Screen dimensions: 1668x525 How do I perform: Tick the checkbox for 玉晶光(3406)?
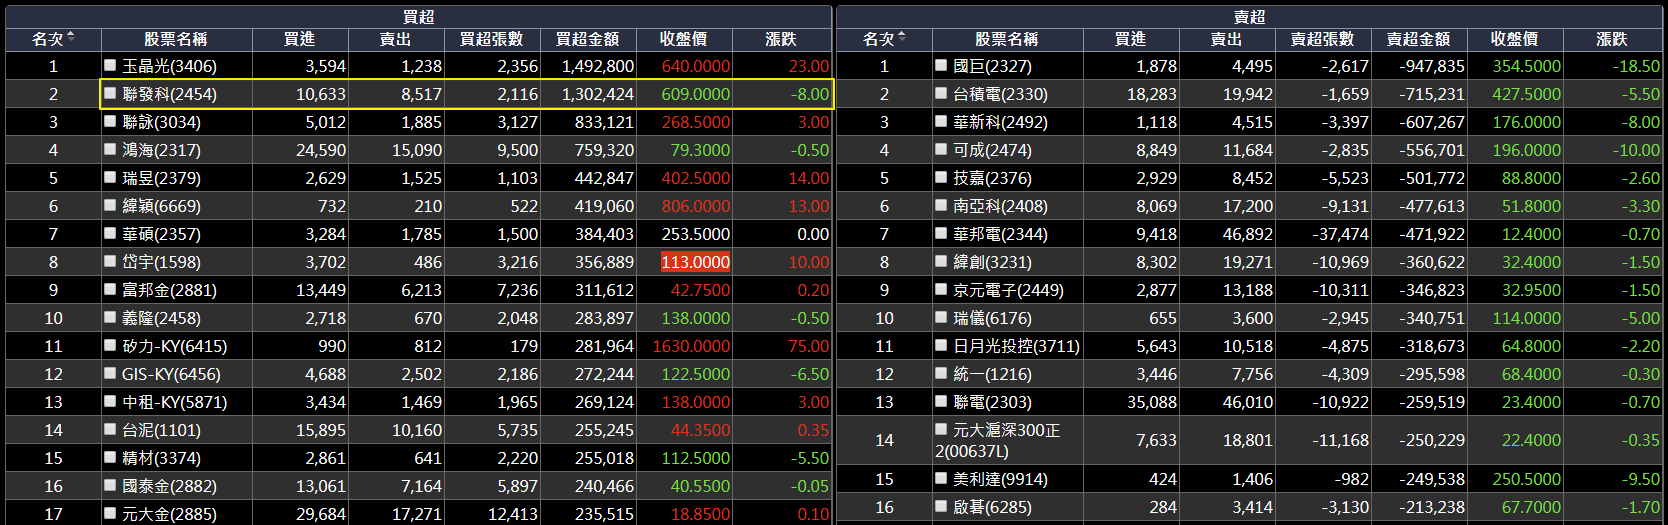click(x=111, y=65)
